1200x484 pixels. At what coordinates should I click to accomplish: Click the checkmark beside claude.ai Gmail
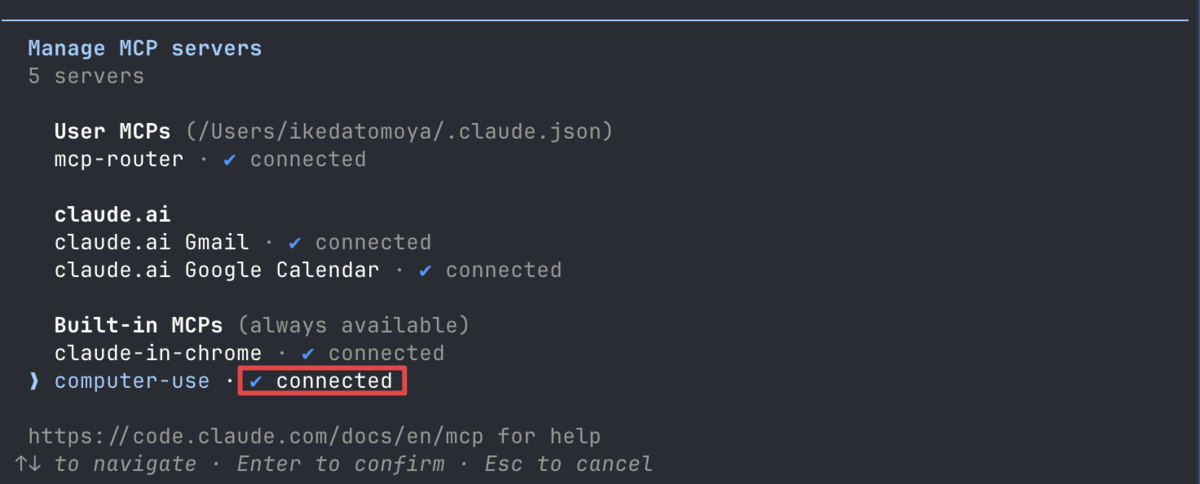coord(295,243)
